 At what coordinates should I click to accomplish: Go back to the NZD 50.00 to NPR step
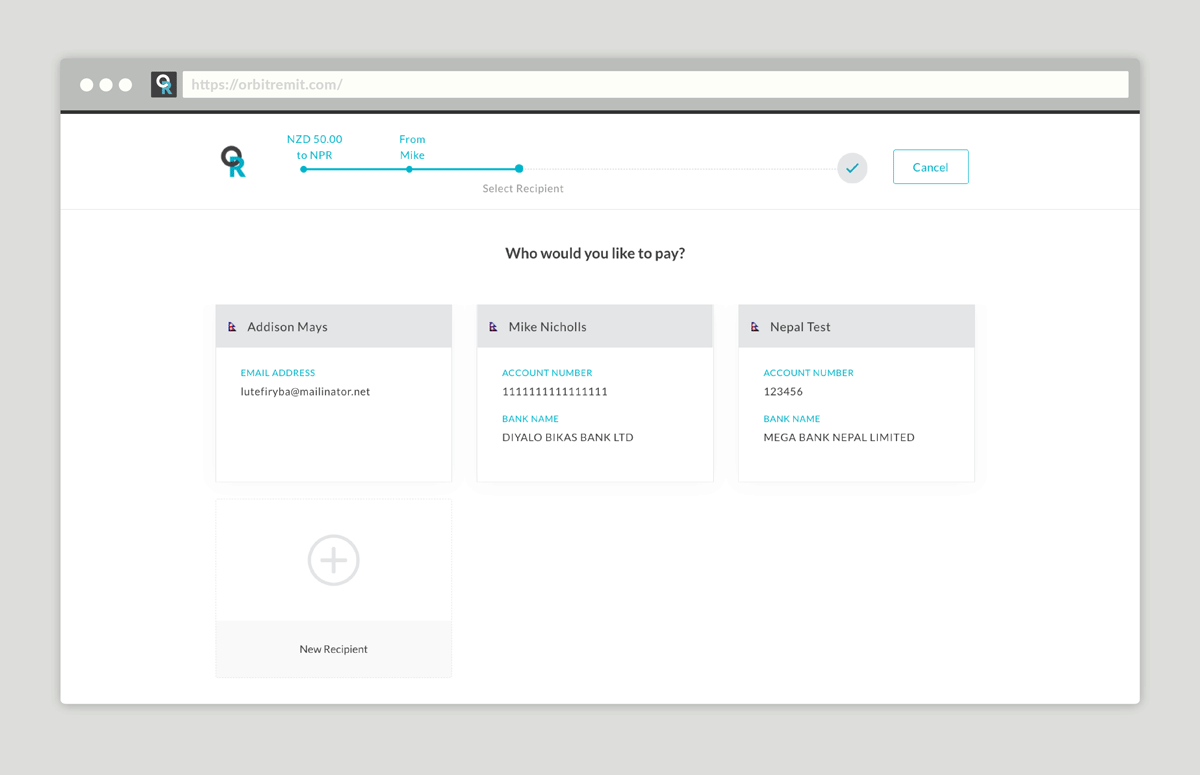click(304, 169)
